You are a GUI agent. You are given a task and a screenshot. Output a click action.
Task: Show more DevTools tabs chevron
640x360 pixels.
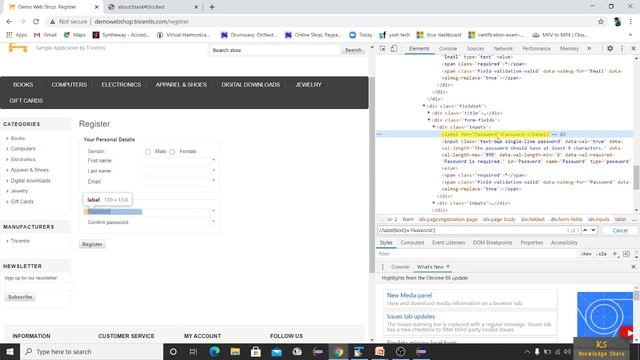[x=589, y=49]
